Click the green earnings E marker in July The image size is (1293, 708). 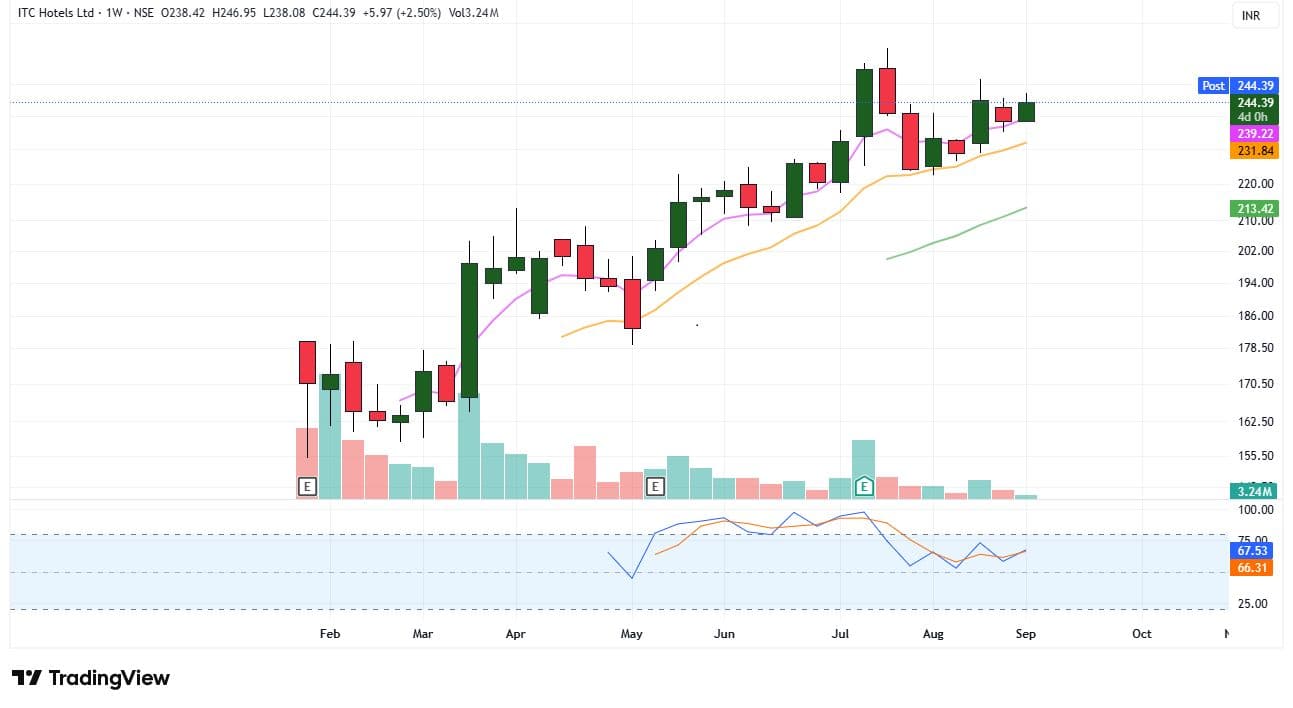[x=864, y=487]
